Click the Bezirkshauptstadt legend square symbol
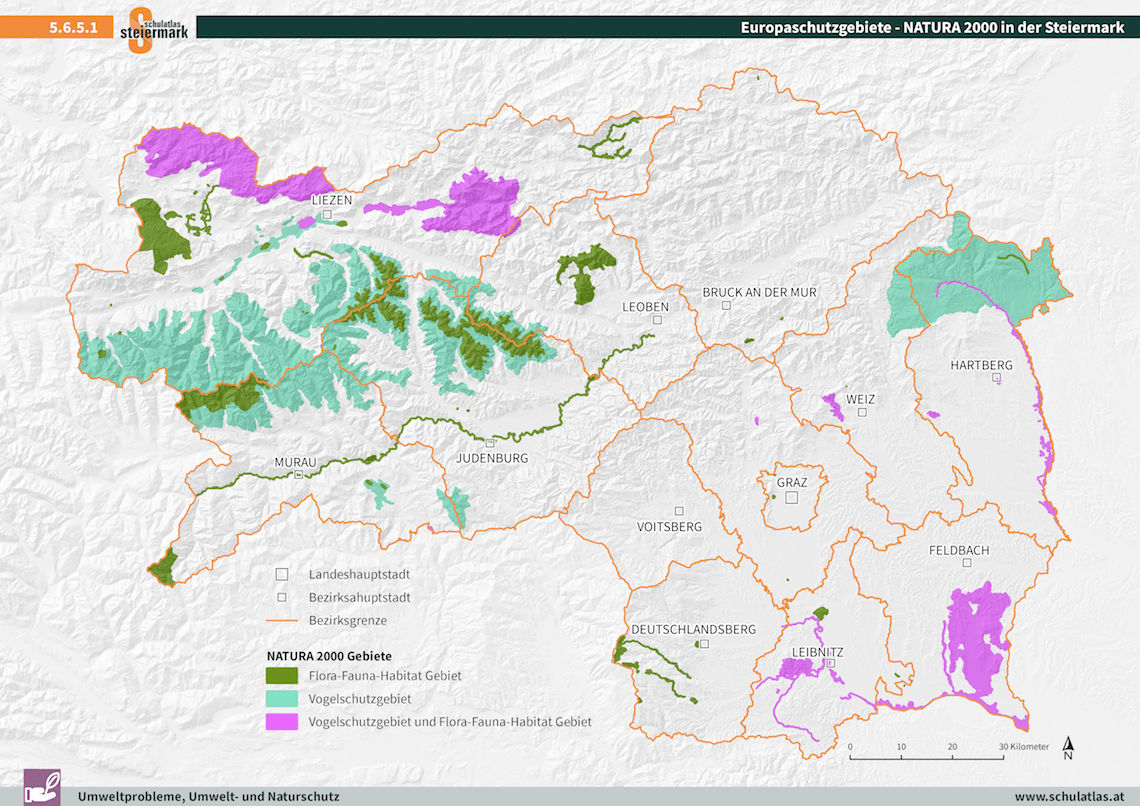Image resolution: width=1140 pixels, height=806 pixels. [x=282, y=597]
